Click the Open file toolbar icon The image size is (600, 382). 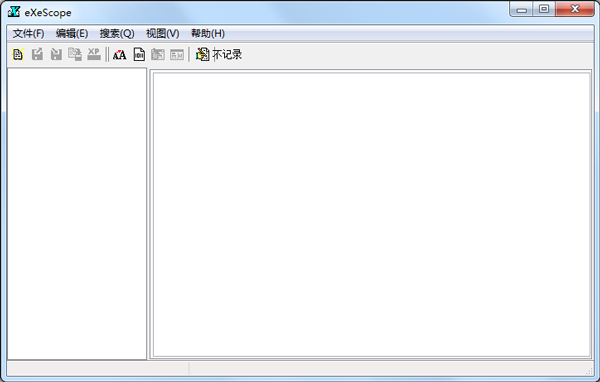pos(18,54)
